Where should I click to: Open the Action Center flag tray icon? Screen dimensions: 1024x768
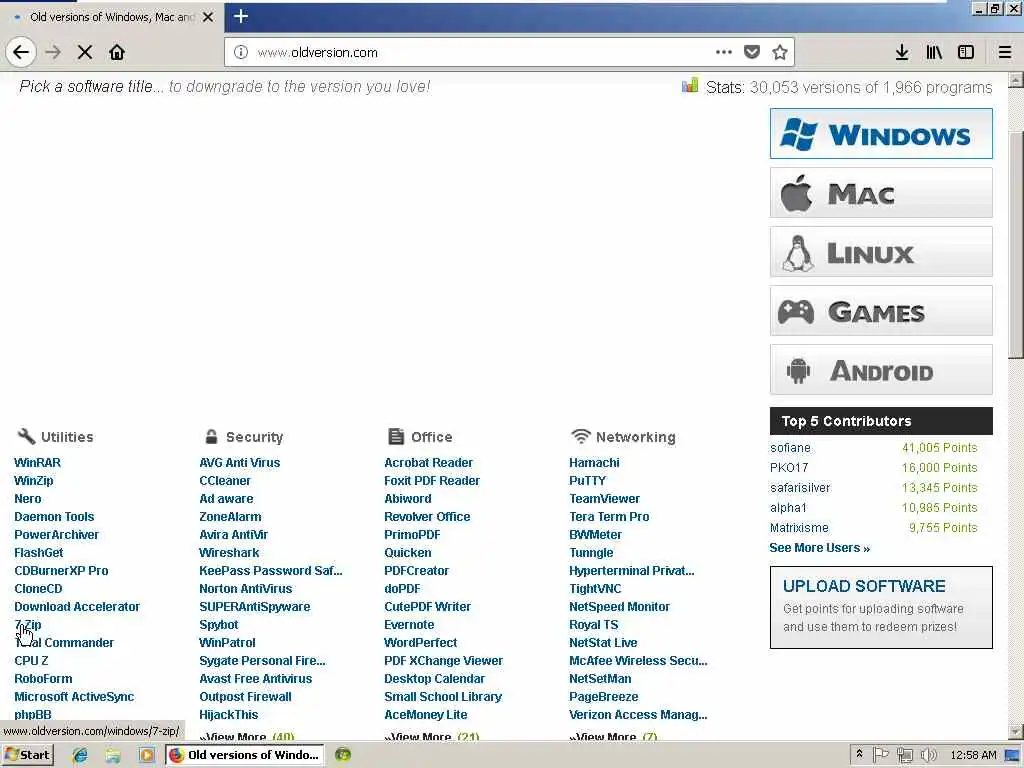point(881,755)
